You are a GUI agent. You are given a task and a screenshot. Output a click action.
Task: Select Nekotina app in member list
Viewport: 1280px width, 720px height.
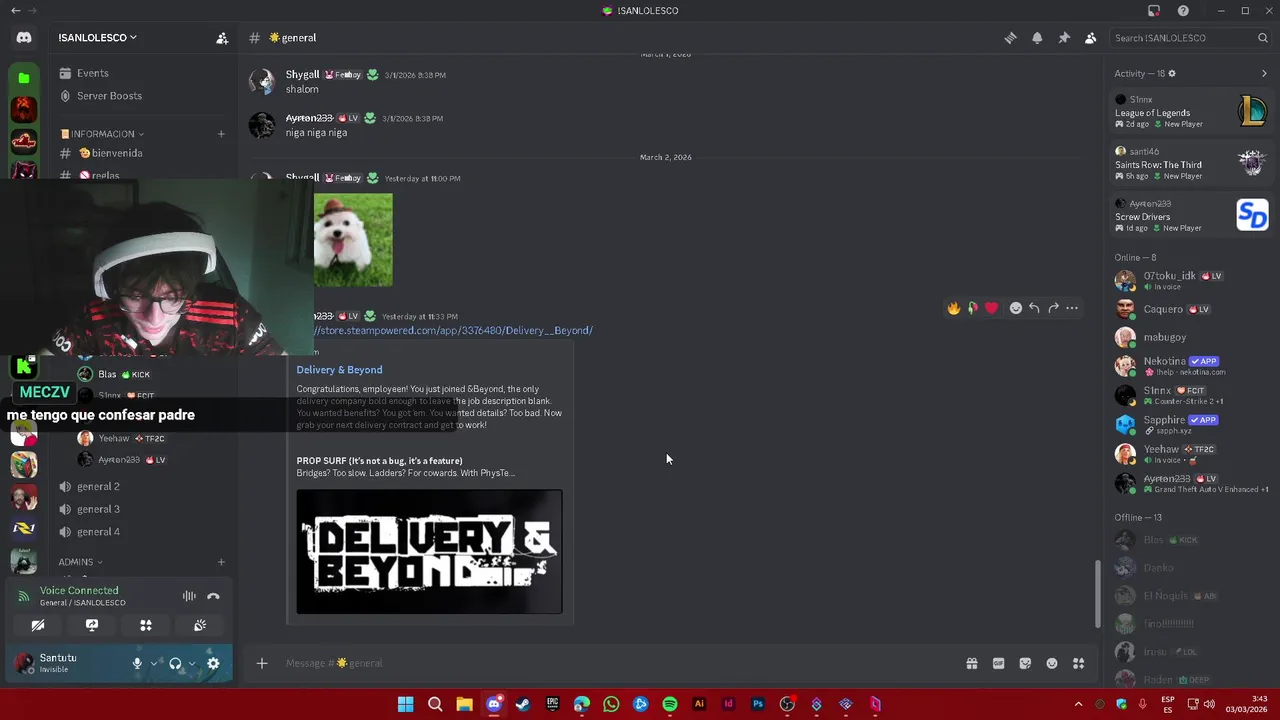pos(1191,366)
